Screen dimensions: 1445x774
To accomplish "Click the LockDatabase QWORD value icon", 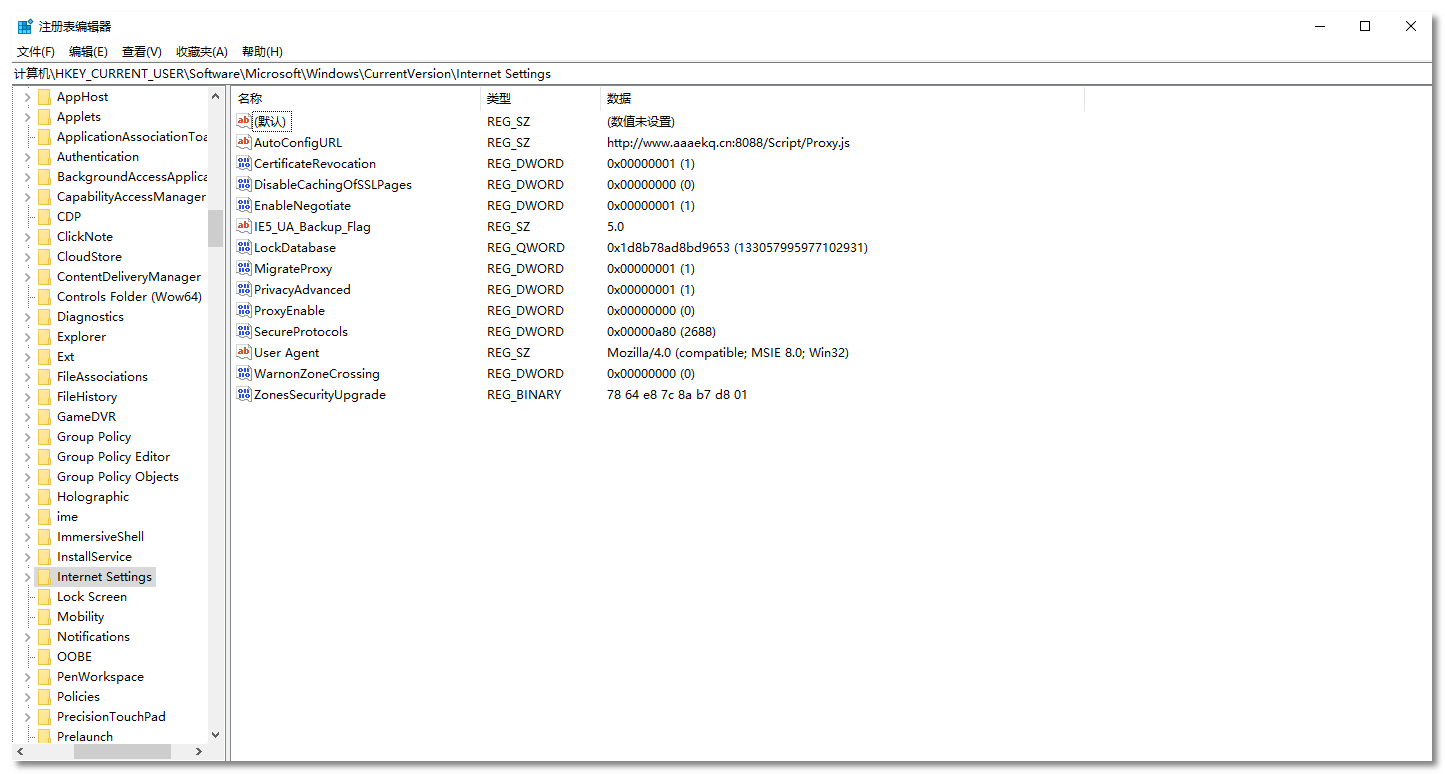I will click(x=244, y=247).
